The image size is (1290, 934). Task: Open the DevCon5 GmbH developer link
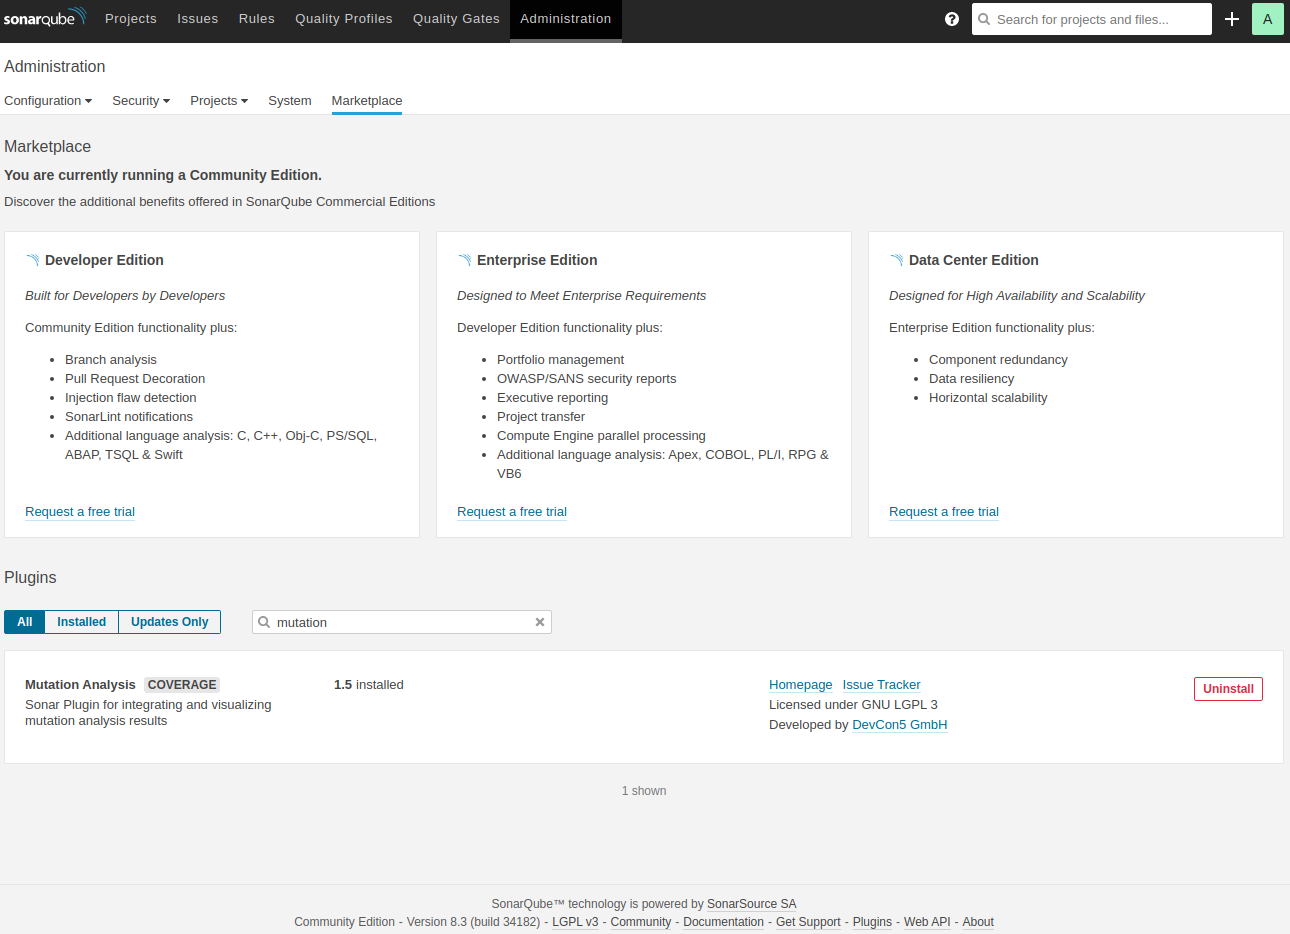(900, 725)
